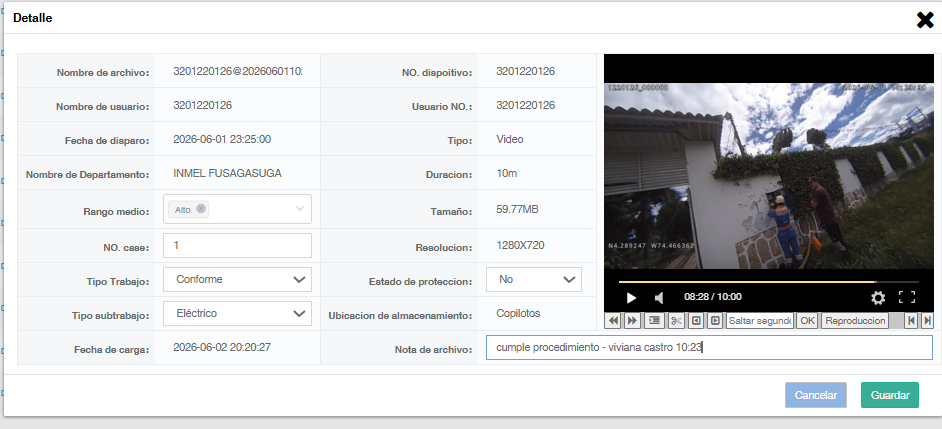Image resolution: width=942 pixels, height=429 pixels.
Task: Jump to next file icon
Action: point(927,321)
